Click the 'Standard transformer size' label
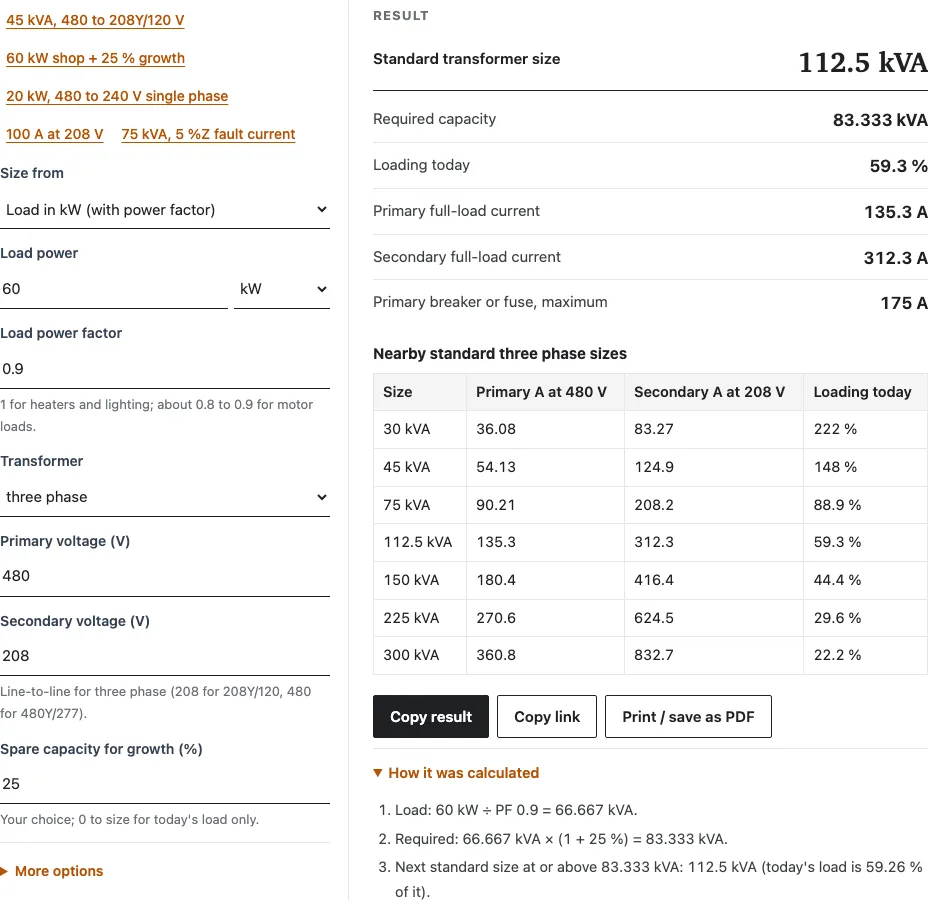 [x=466, y=59]
